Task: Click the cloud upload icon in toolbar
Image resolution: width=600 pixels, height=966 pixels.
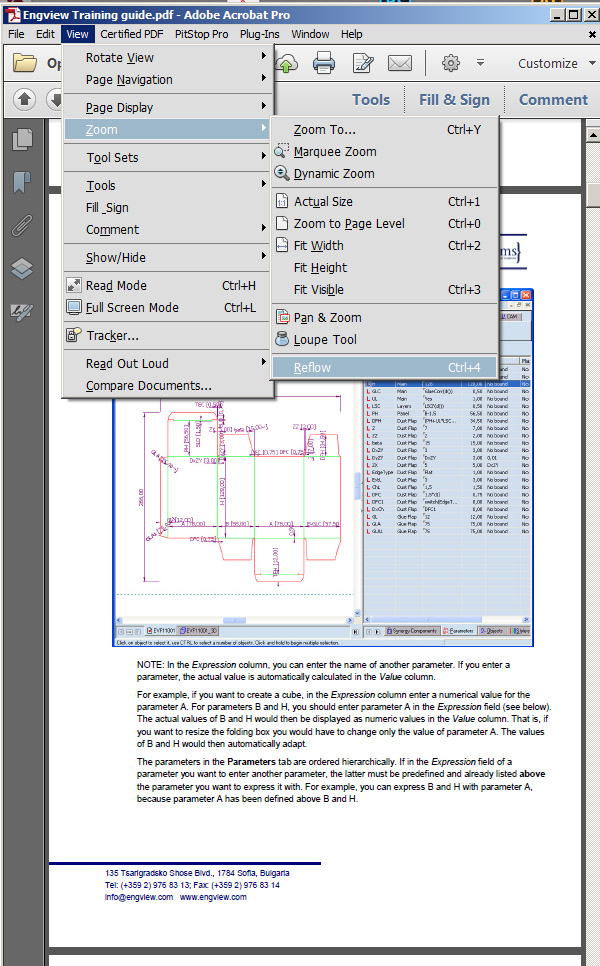Action: [x=286, y=63]
